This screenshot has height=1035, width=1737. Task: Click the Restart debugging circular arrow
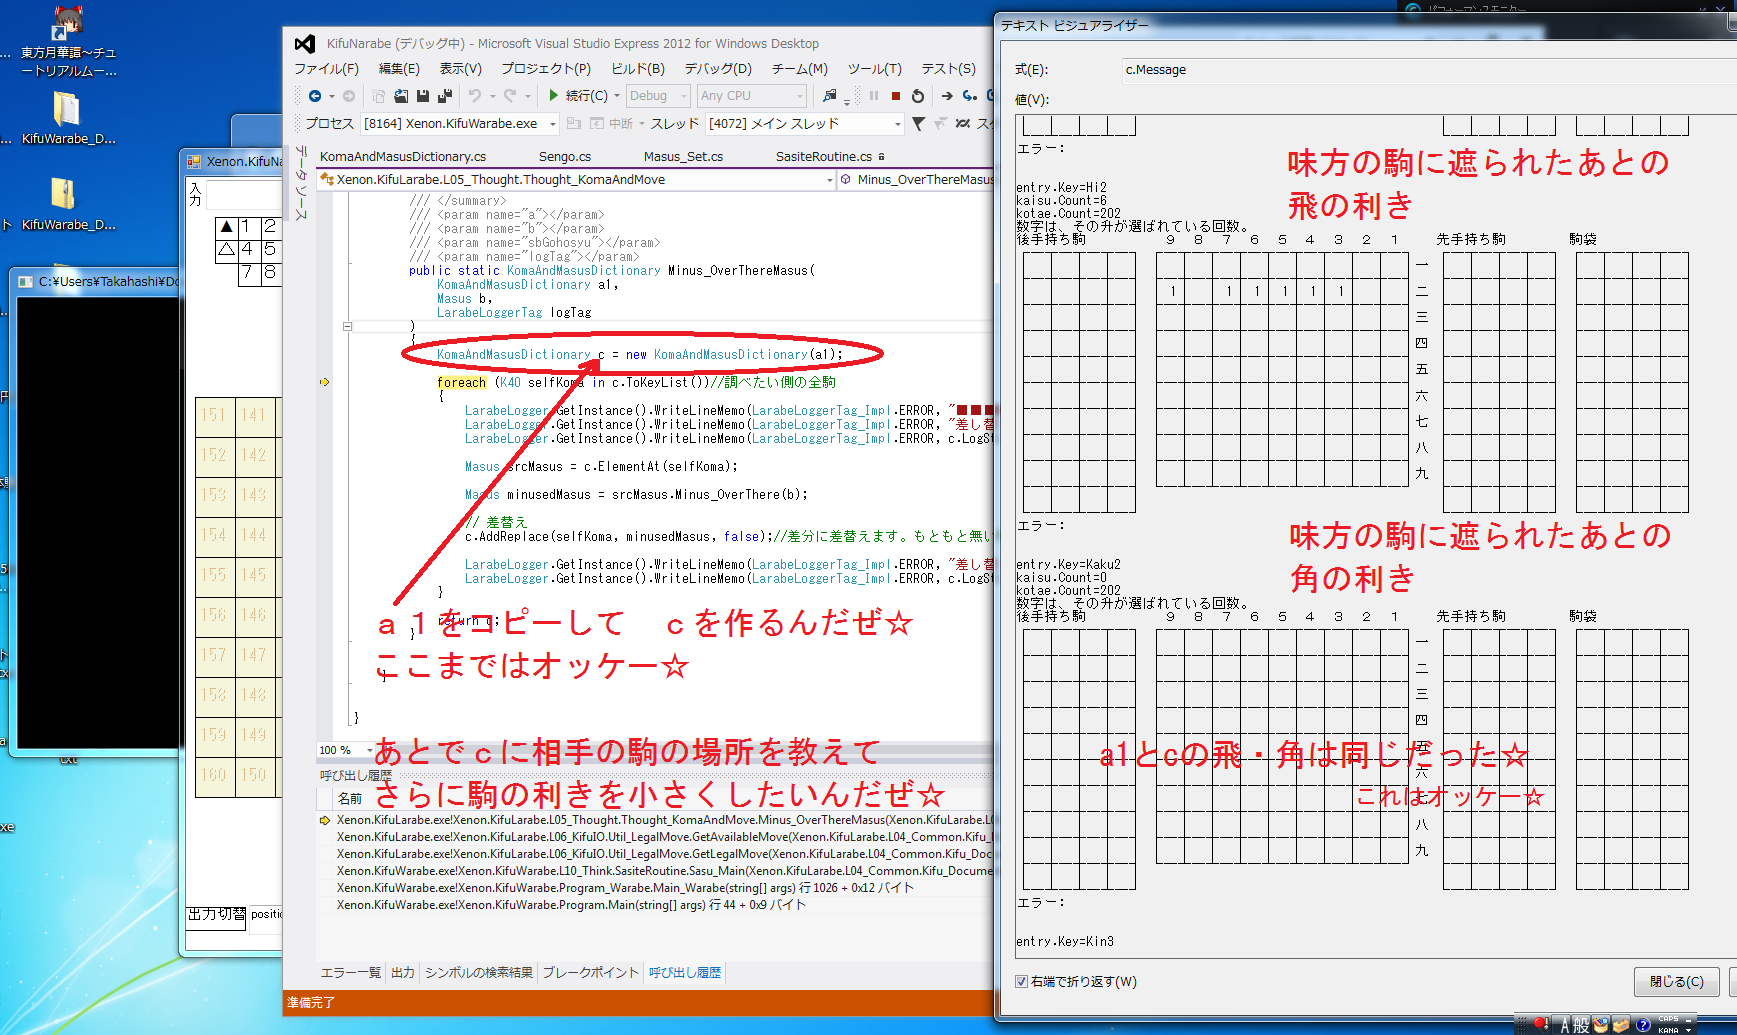point(918,96)
